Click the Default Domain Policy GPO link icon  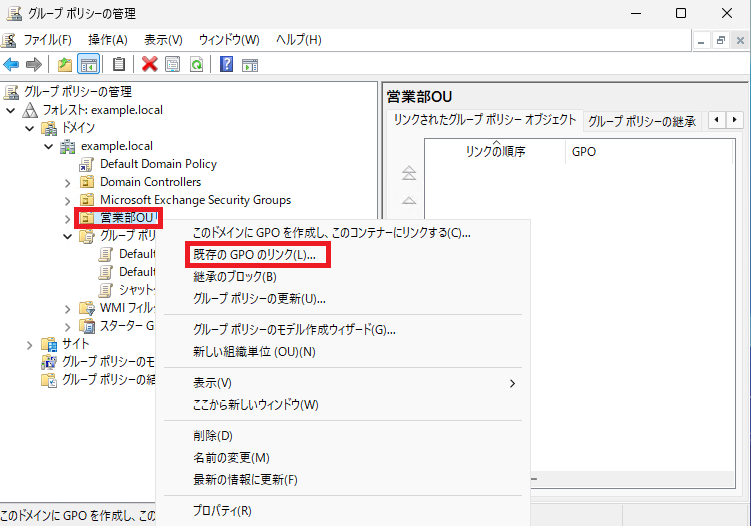click(87, 164)
